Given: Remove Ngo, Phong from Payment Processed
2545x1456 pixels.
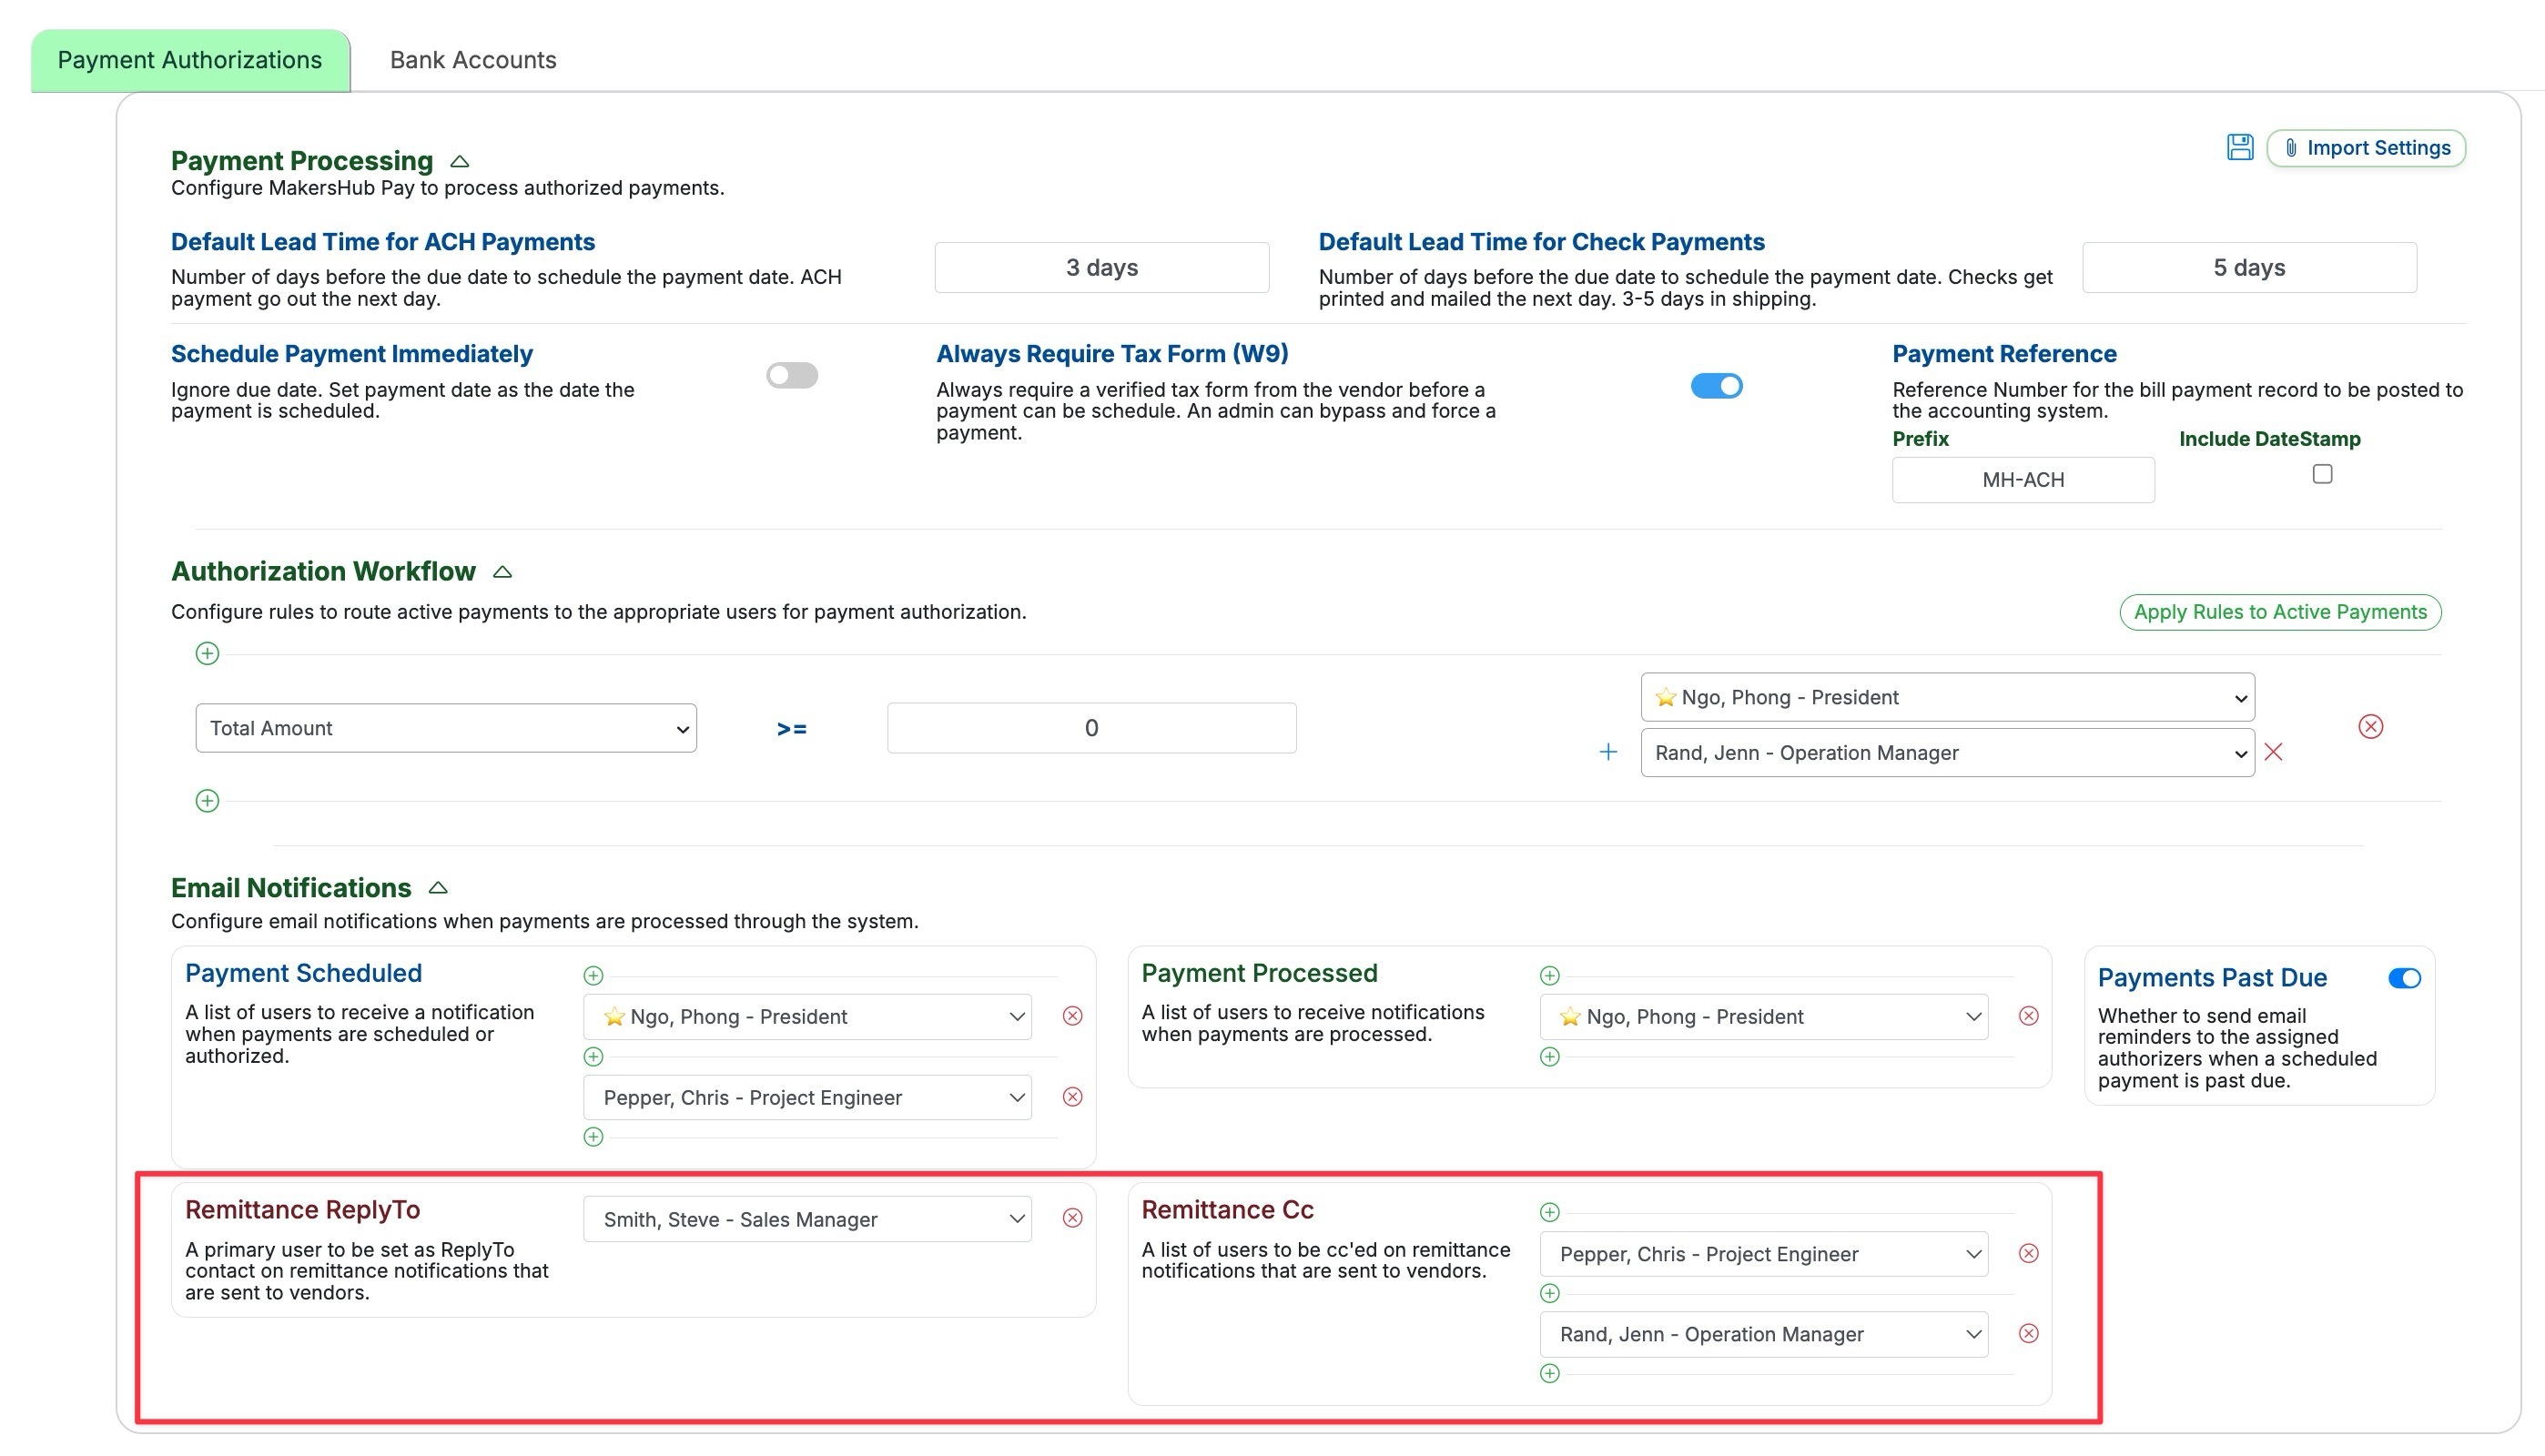Looking at the screenshot, I should [2028, 1017].
